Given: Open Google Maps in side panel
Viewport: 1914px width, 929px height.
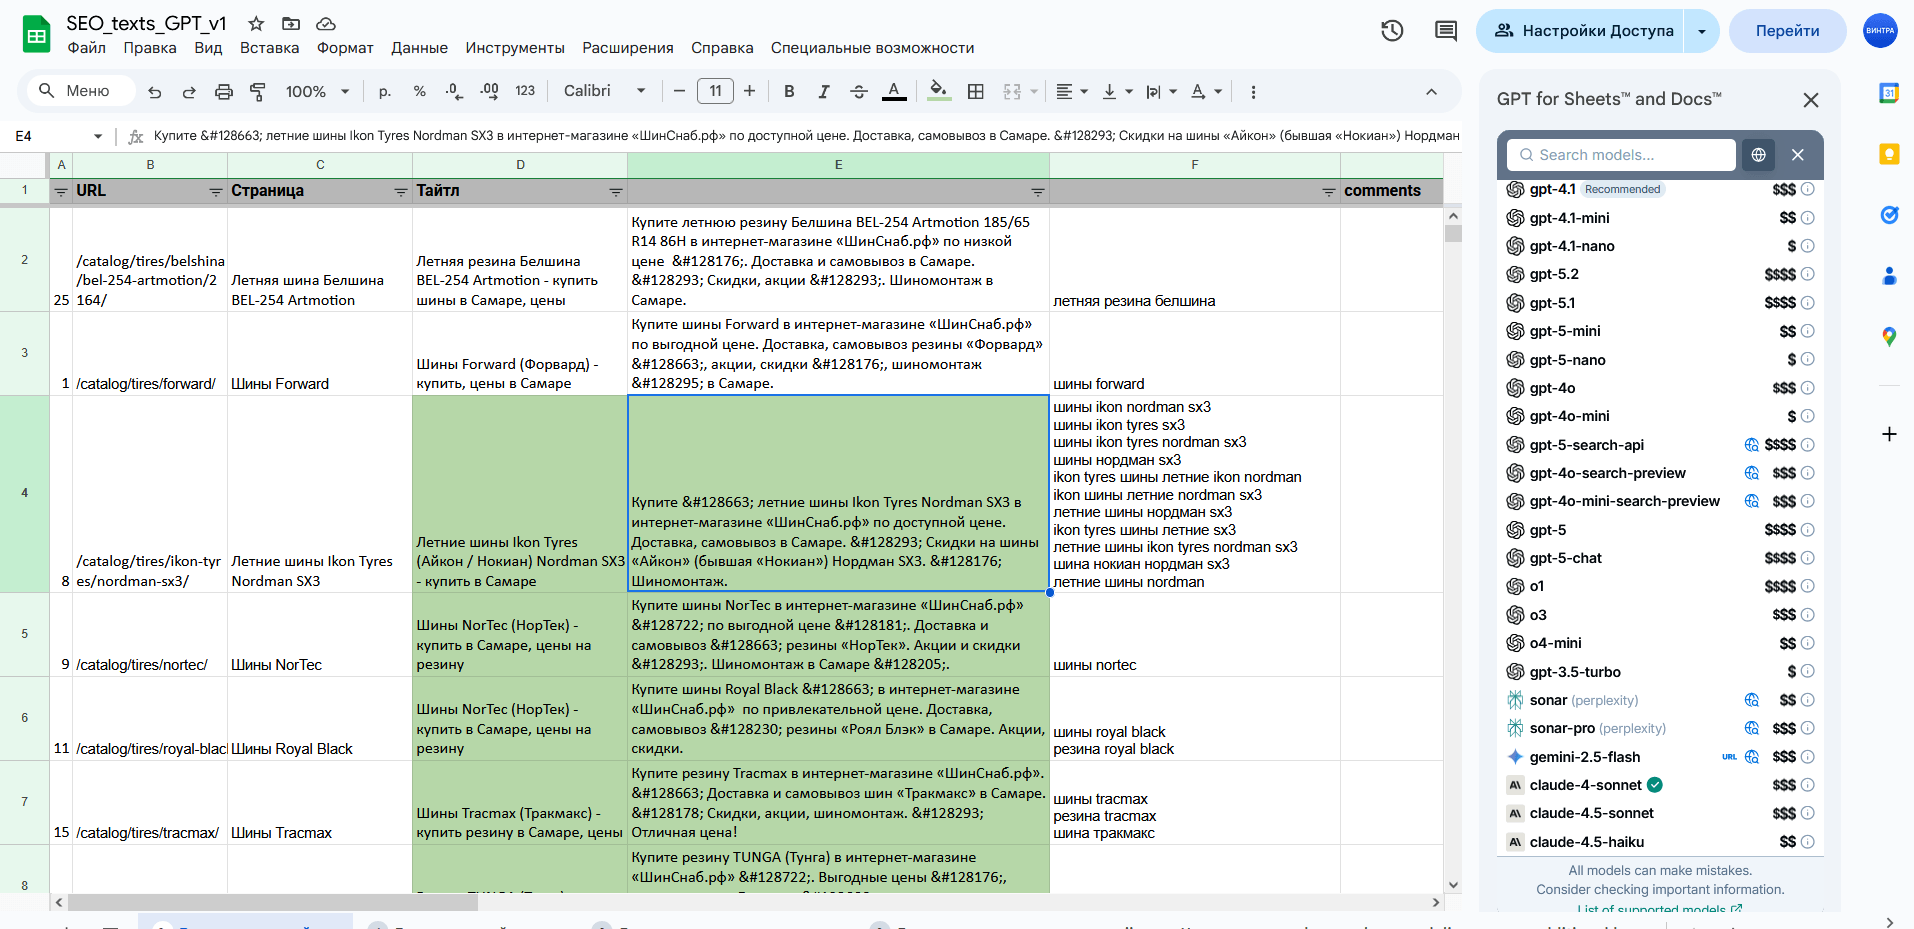Looking at the screenshot, I should click(x=1888, y=337).
